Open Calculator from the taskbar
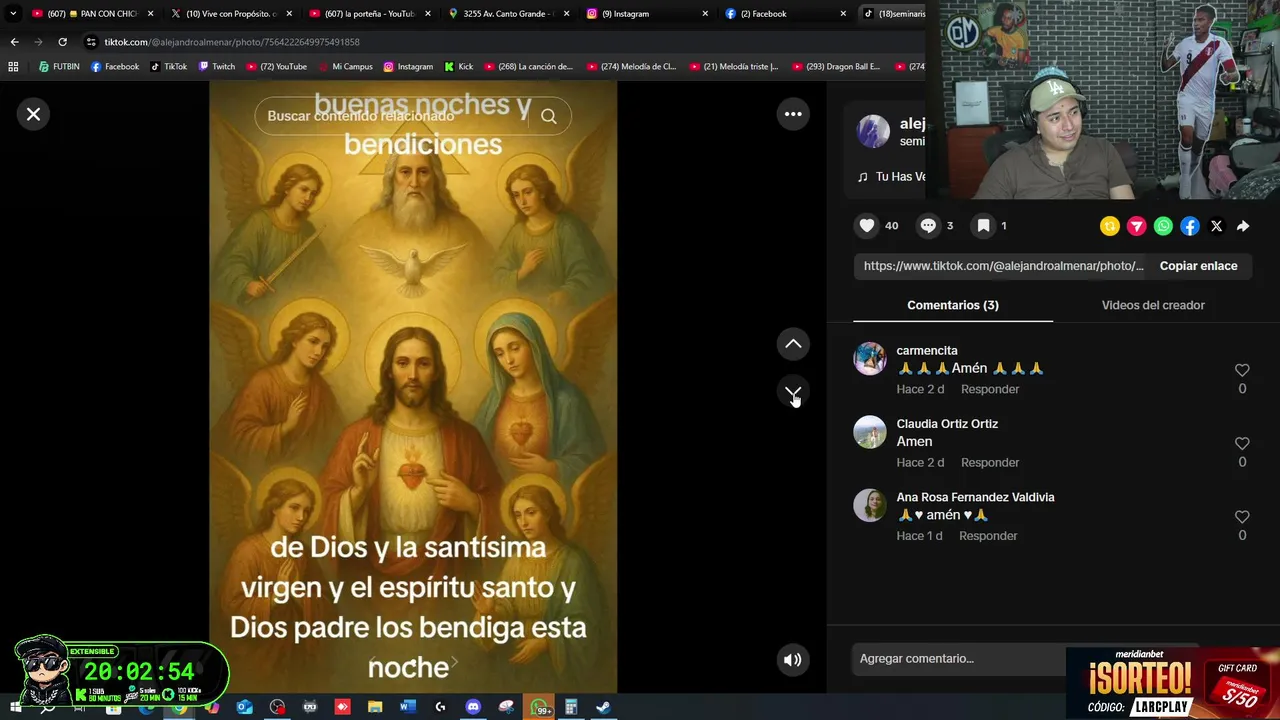Screen dimensions: 1280x720 tap(571, 707)
